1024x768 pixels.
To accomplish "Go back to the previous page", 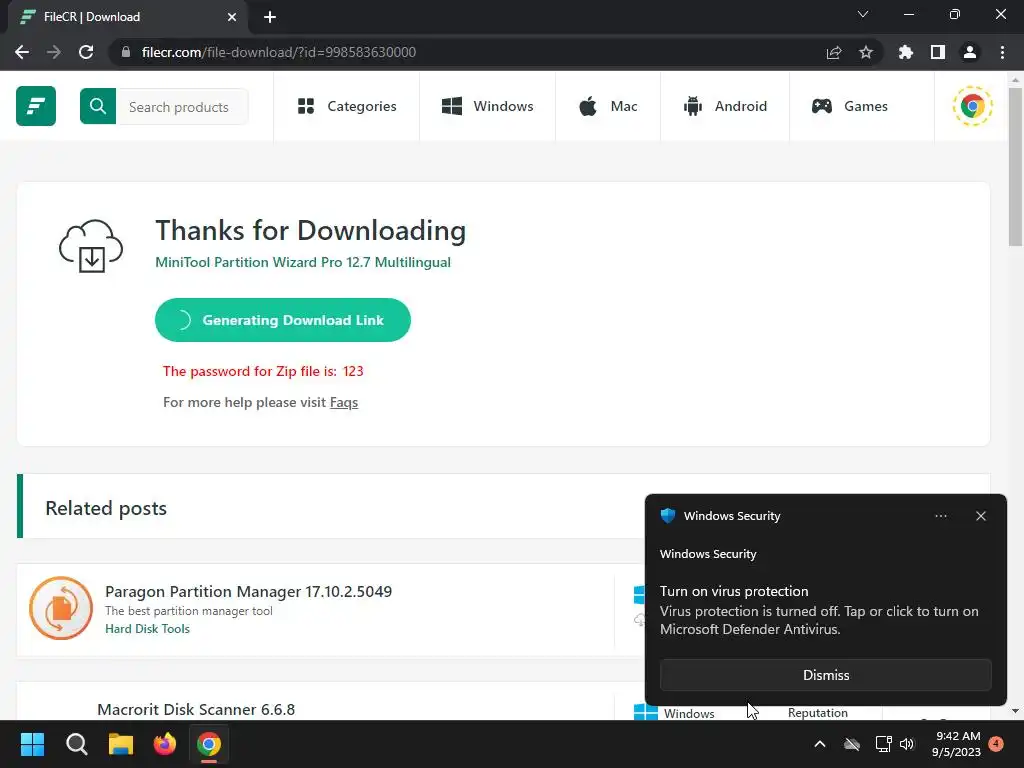I will click(x=22, y=52).
